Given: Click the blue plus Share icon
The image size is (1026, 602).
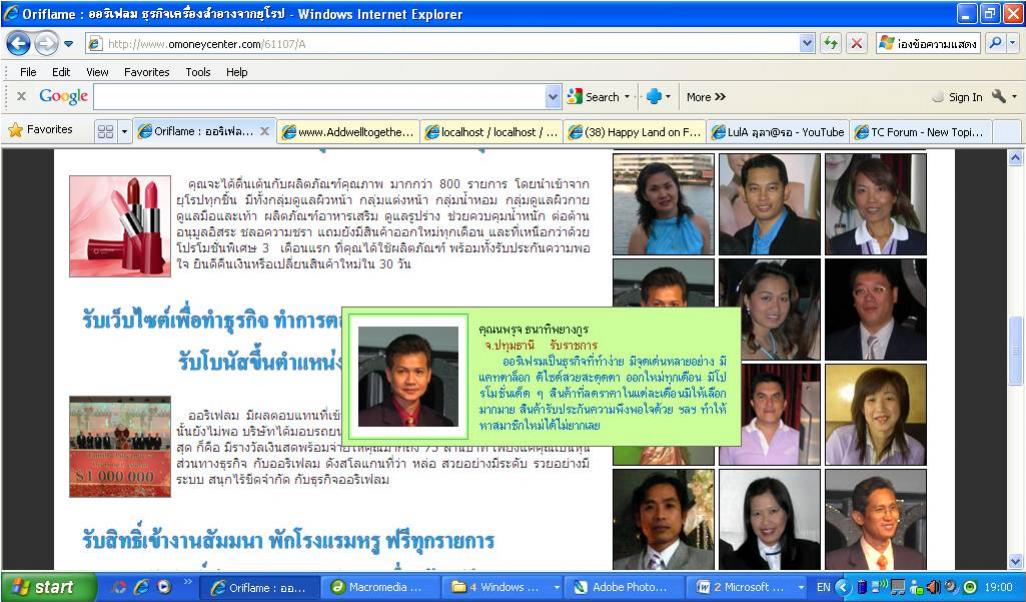Looking at the screenshot, I should click(654, 97).
